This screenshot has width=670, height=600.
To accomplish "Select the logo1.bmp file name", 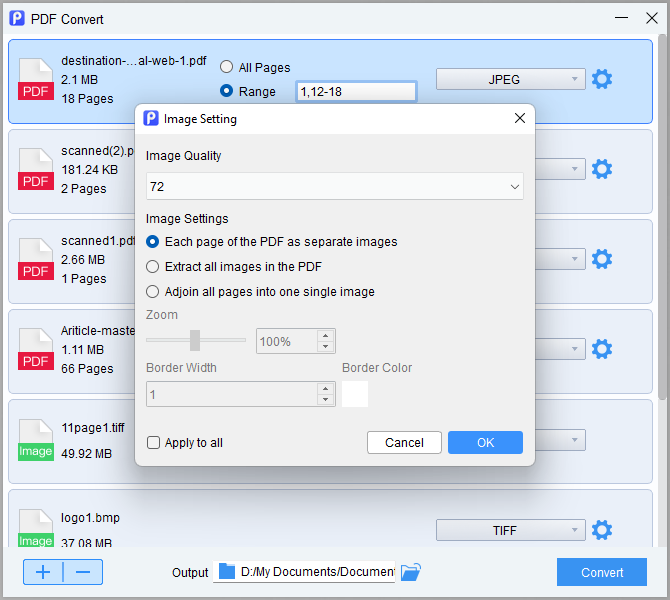I will click(90, 518).
